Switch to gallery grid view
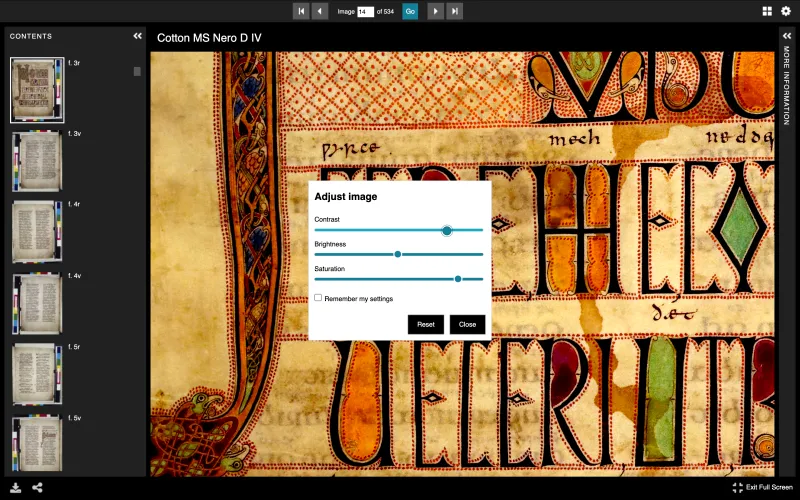Viewport: 800px width, 500px height. [x=767, y=11]
